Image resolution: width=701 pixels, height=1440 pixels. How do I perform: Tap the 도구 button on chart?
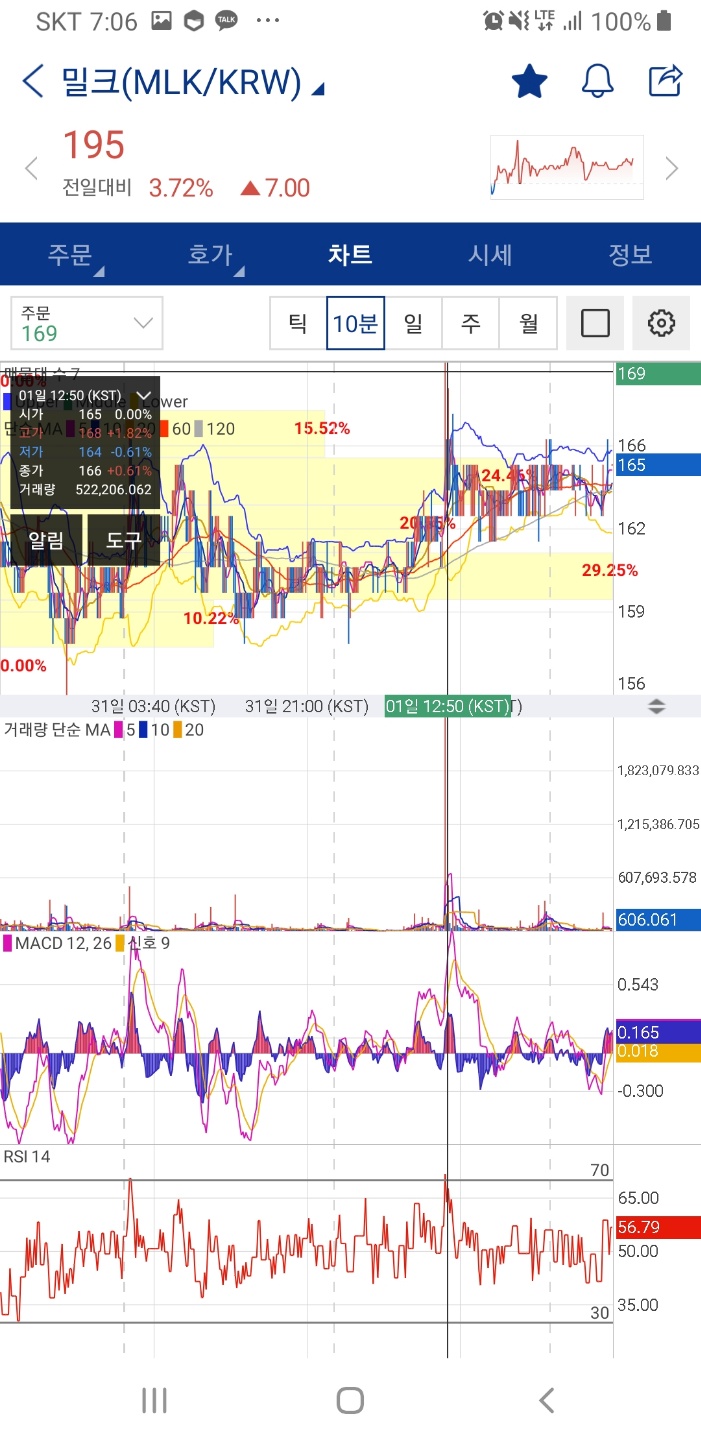[124, 540]
